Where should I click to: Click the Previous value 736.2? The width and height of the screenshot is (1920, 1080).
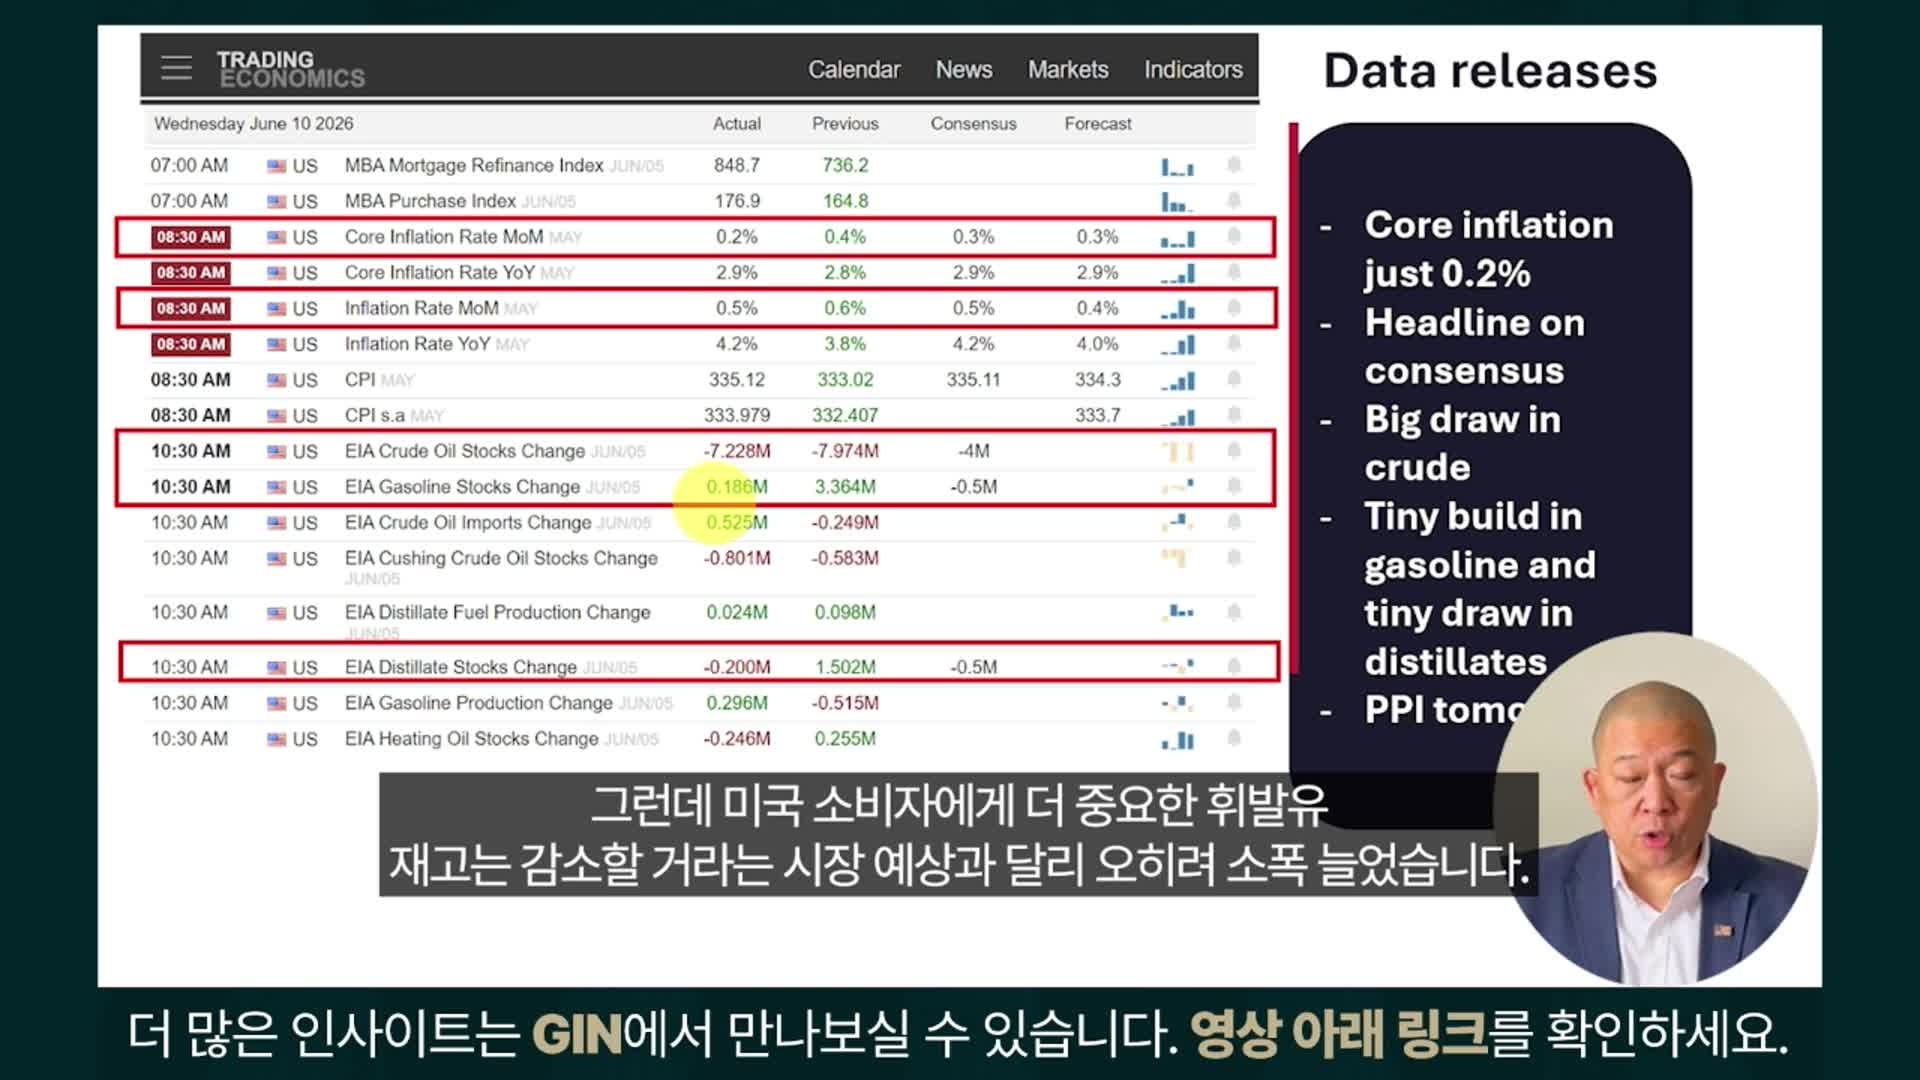point(845,165)
